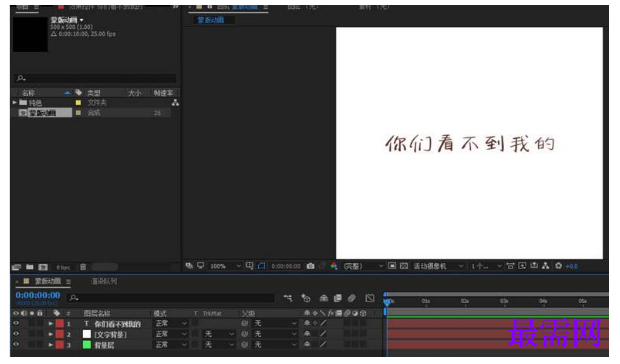This screenshot has width=620, height=364.
Task: Create a new composition from project panel
Action: (43, 267)
